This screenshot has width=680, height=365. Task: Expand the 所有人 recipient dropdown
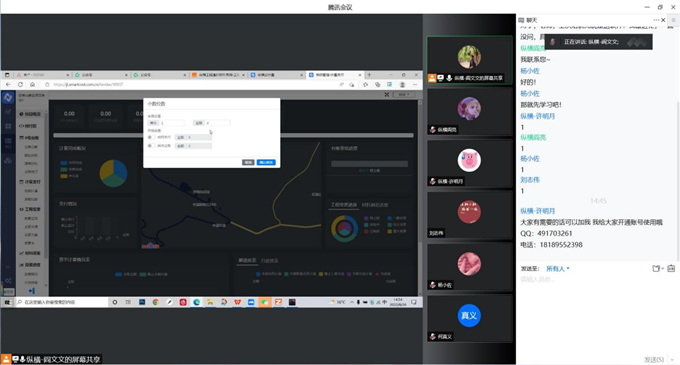[558, 269]
